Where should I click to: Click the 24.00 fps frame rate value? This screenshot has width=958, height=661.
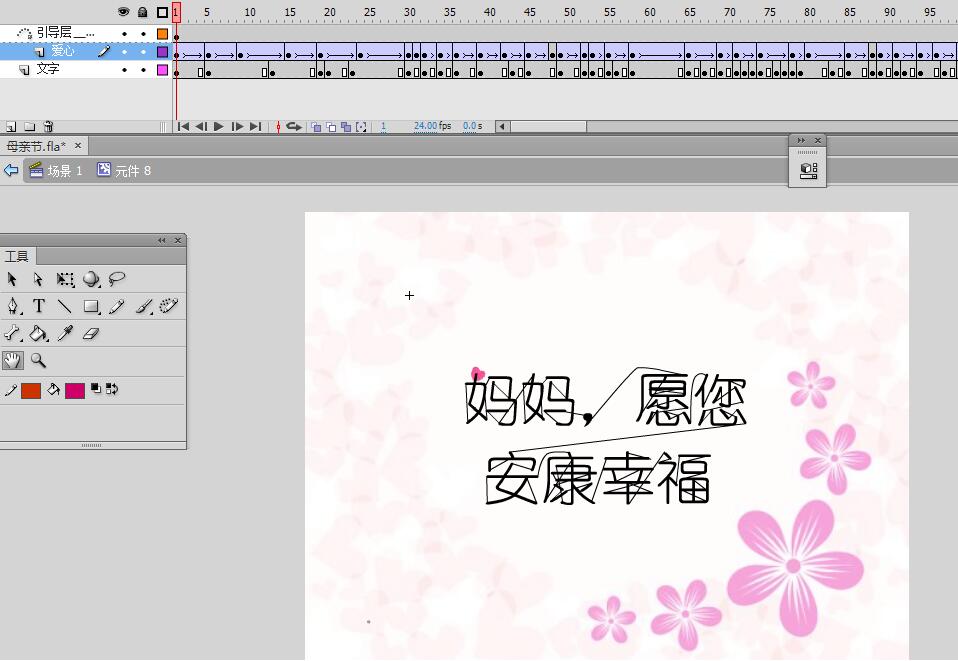[425, 126]
